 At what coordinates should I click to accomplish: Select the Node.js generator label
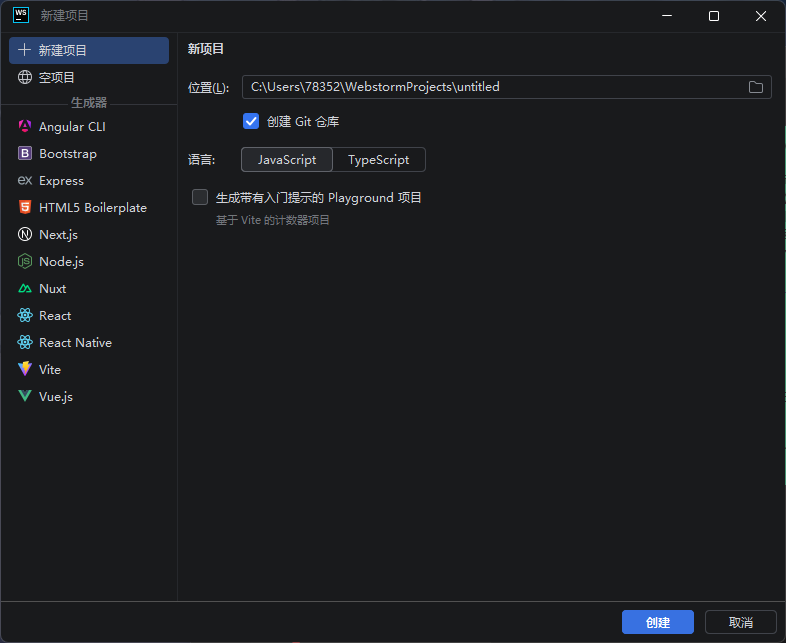click(61, 262)
